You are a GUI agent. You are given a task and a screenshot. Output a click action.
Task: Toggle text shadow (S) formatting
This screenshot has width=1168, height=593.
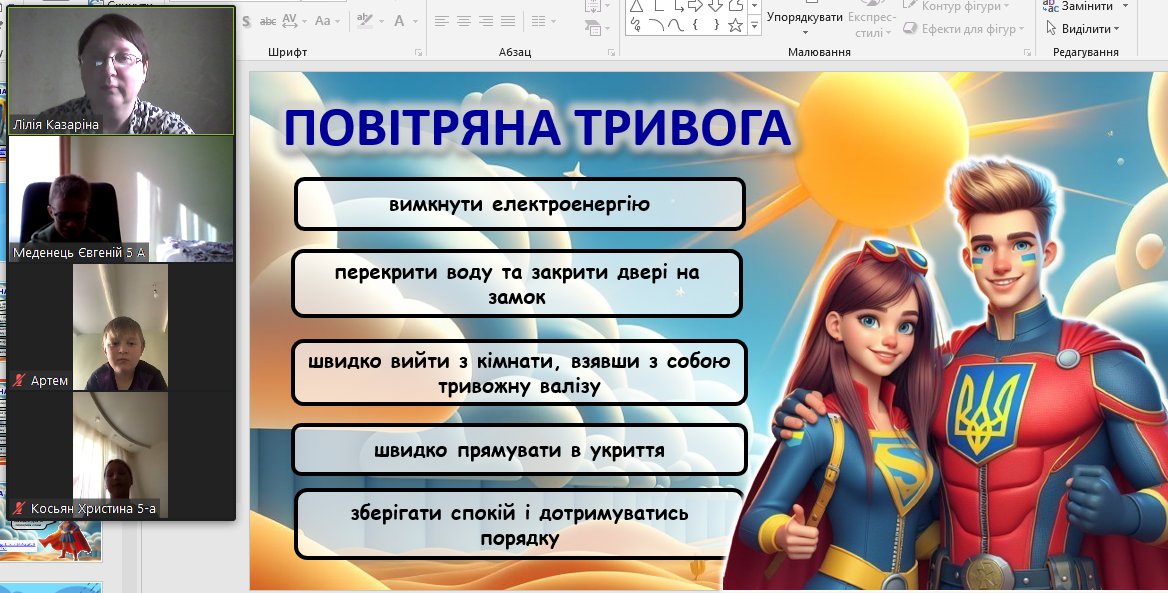(x=247, y=21)
